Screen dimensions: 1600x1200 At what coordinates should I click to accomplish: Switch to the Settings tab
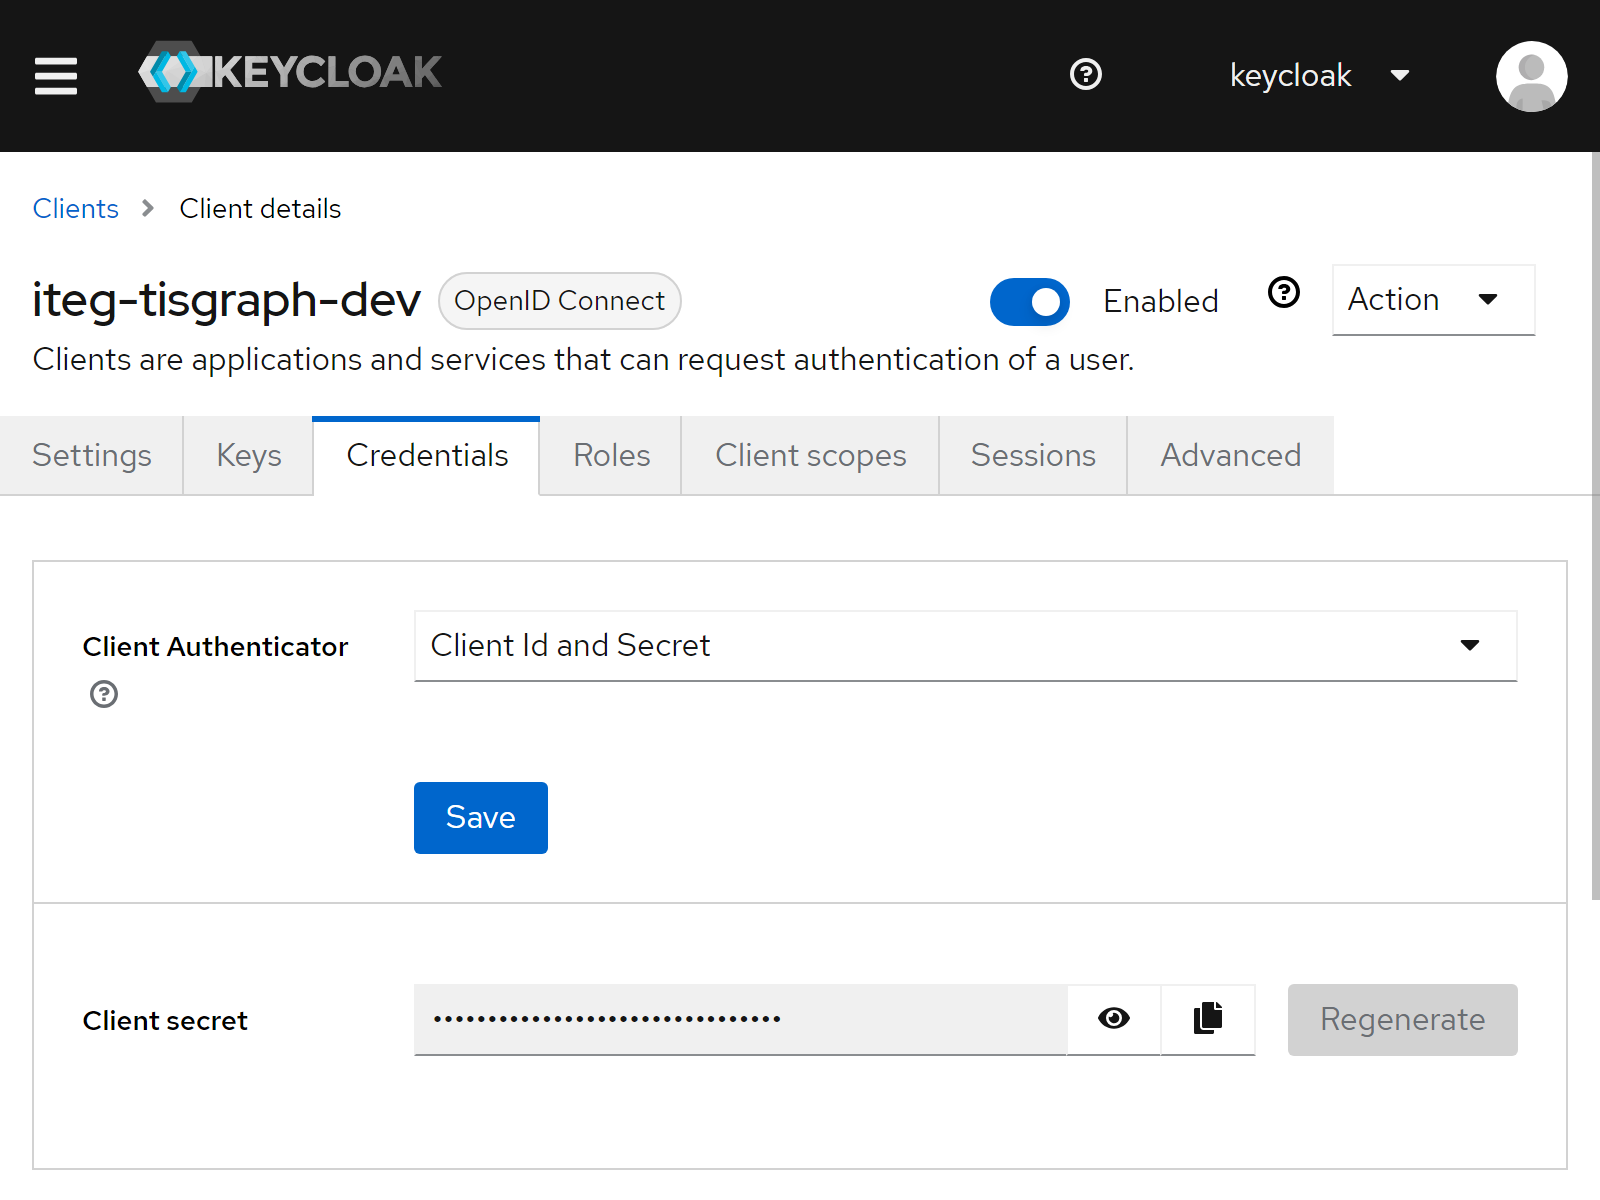point(91,455)
